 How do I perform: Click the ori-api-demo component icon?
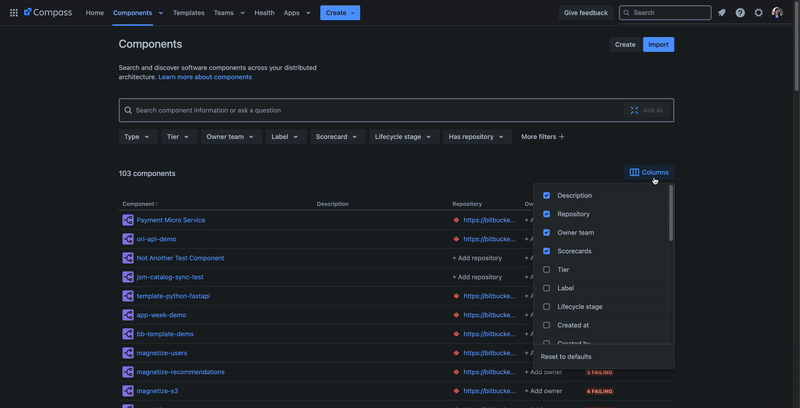tap(128, 239)
